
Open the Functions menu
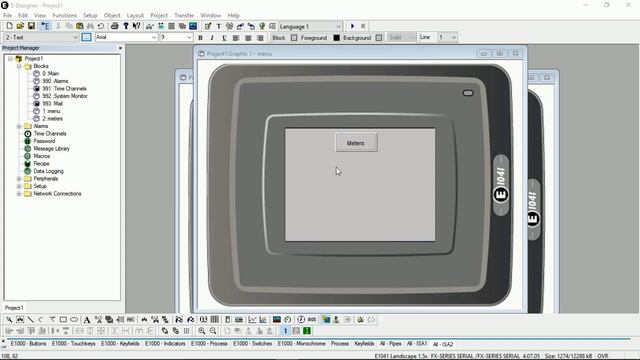(x=64, y=16)
